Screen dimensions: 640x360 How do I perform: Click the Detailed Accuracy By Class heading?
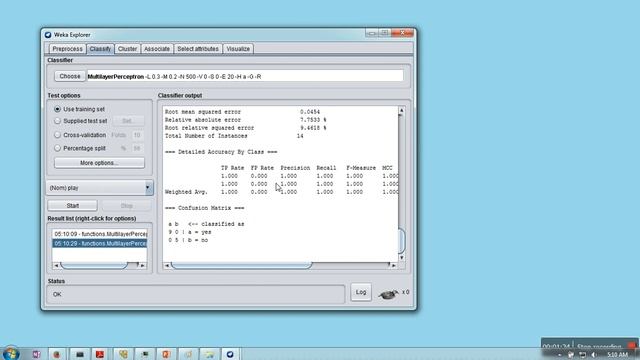pos(221,152)
